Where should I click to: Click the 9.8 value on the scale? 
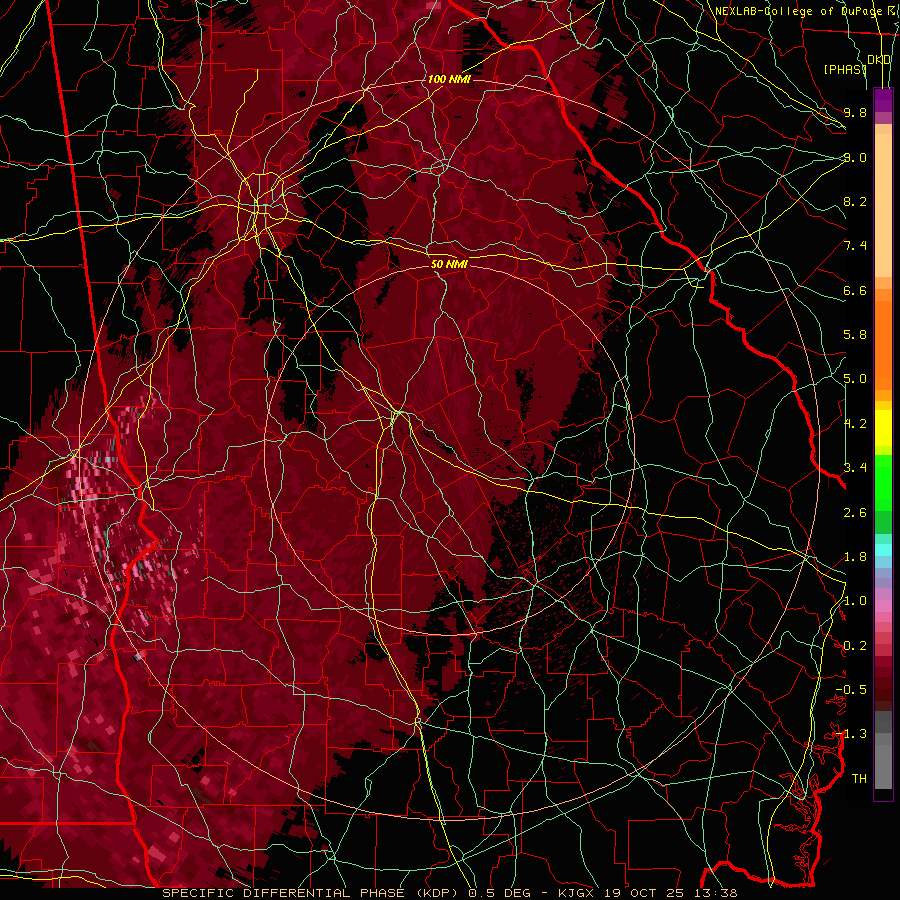[x=855, y=112]
